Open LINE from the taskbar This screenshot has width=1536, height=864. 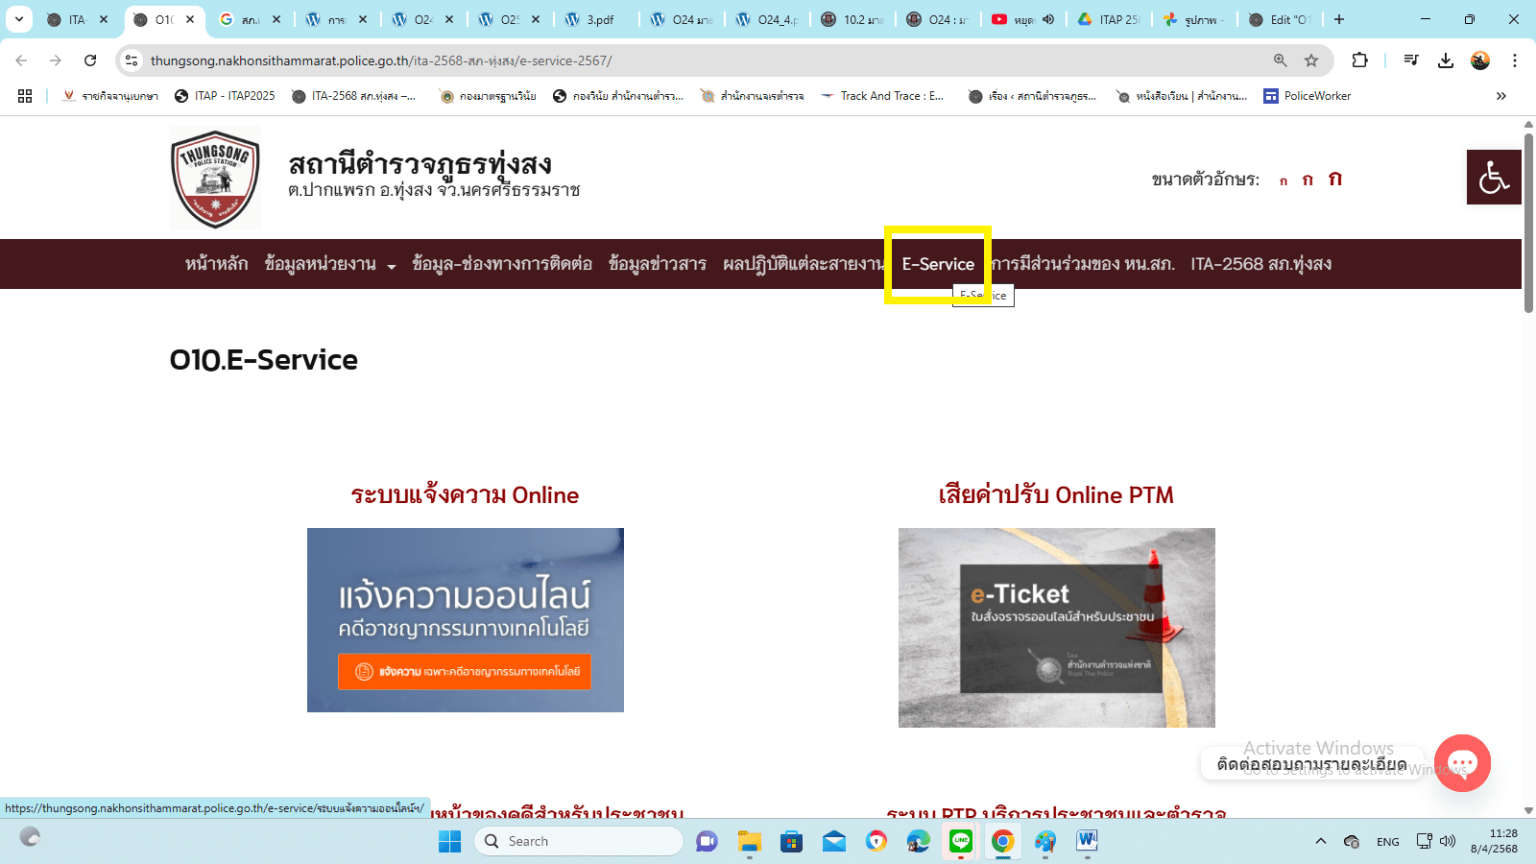[960, 840]
